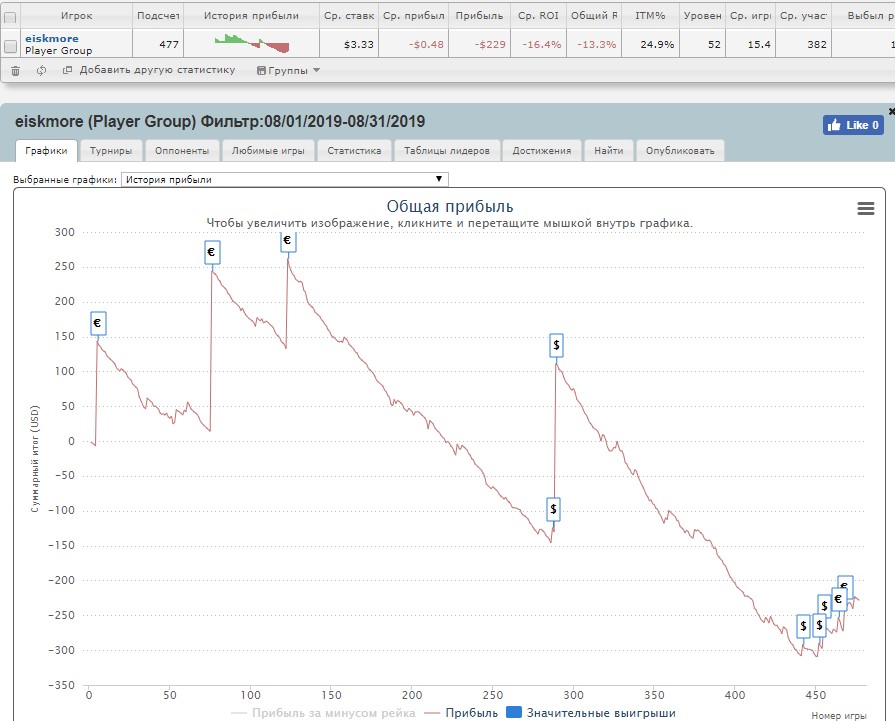Sort by the Прибыль column header
Image resolution: width=895 pixels, height=721 pixels.
(479, 16)
